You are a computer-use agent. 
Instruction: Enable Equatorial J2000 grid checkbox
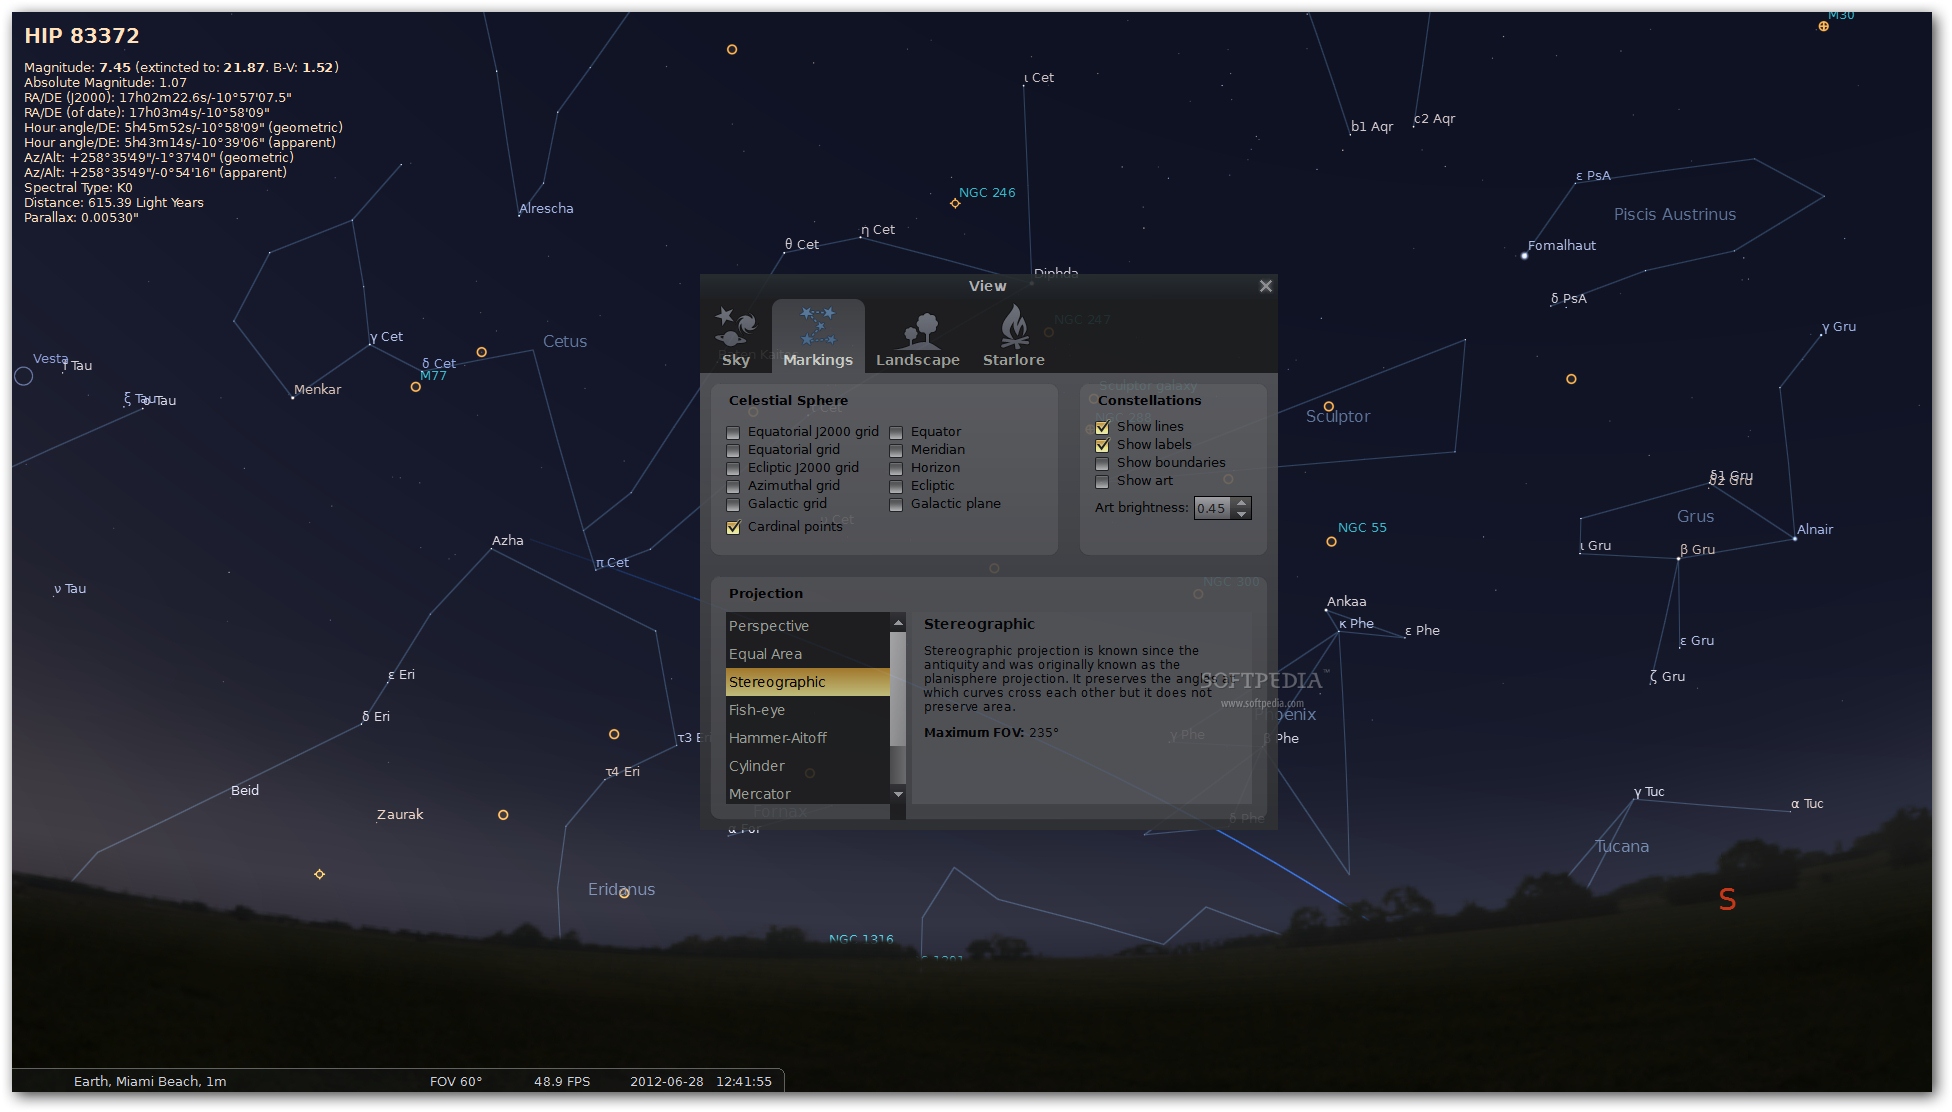point(733,433)
